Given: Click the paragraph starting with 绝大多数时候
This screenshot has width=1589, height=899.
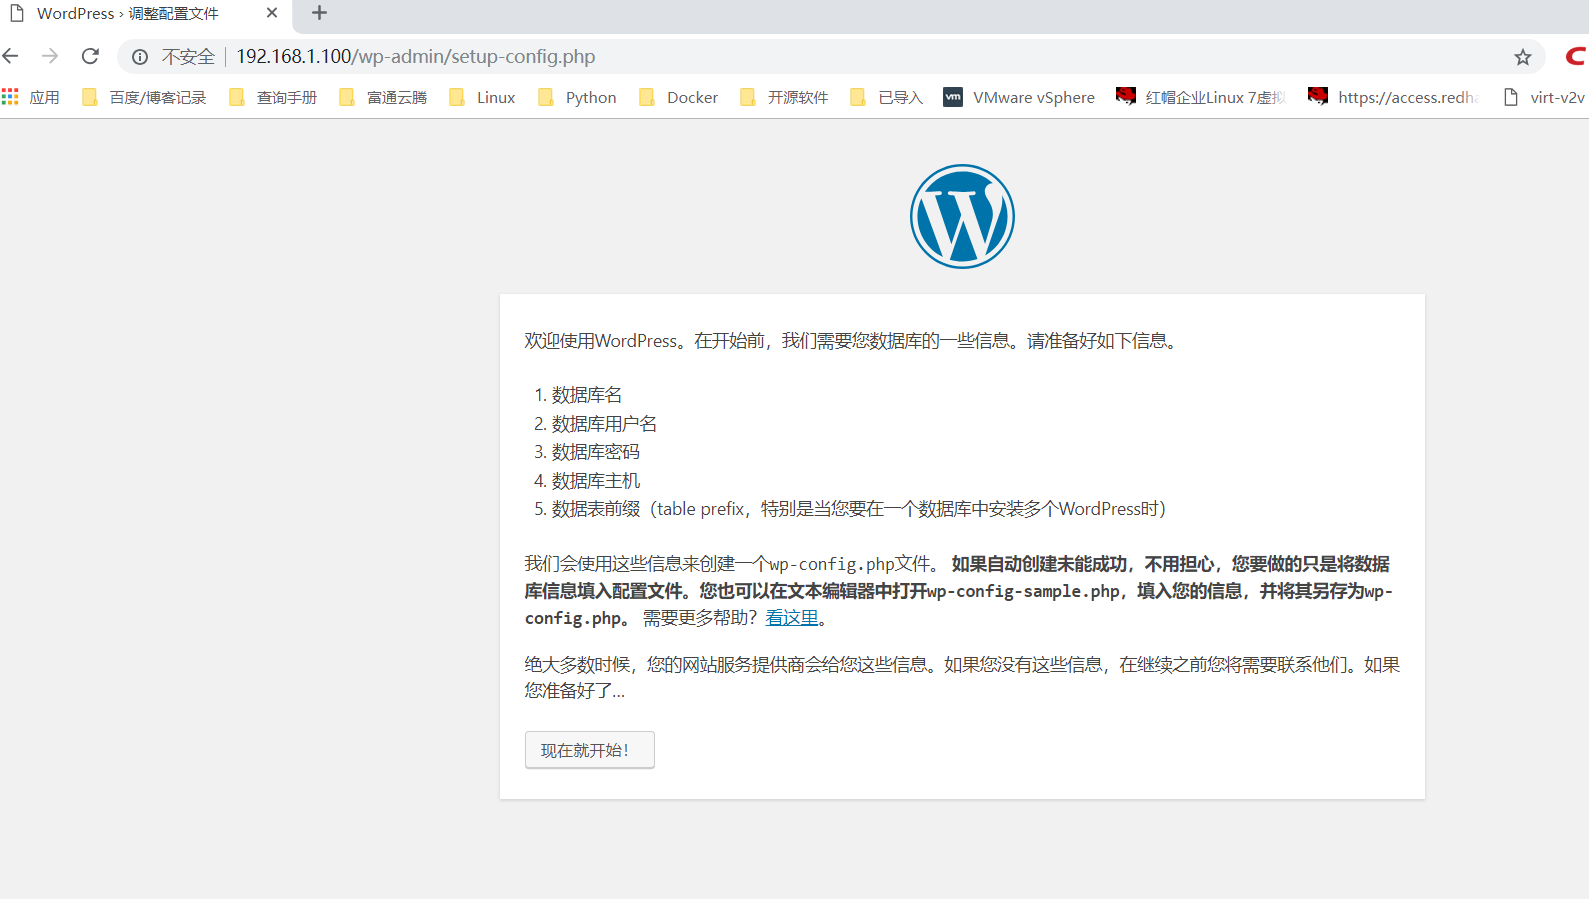Looking at the screenshot, I should 962,678.
